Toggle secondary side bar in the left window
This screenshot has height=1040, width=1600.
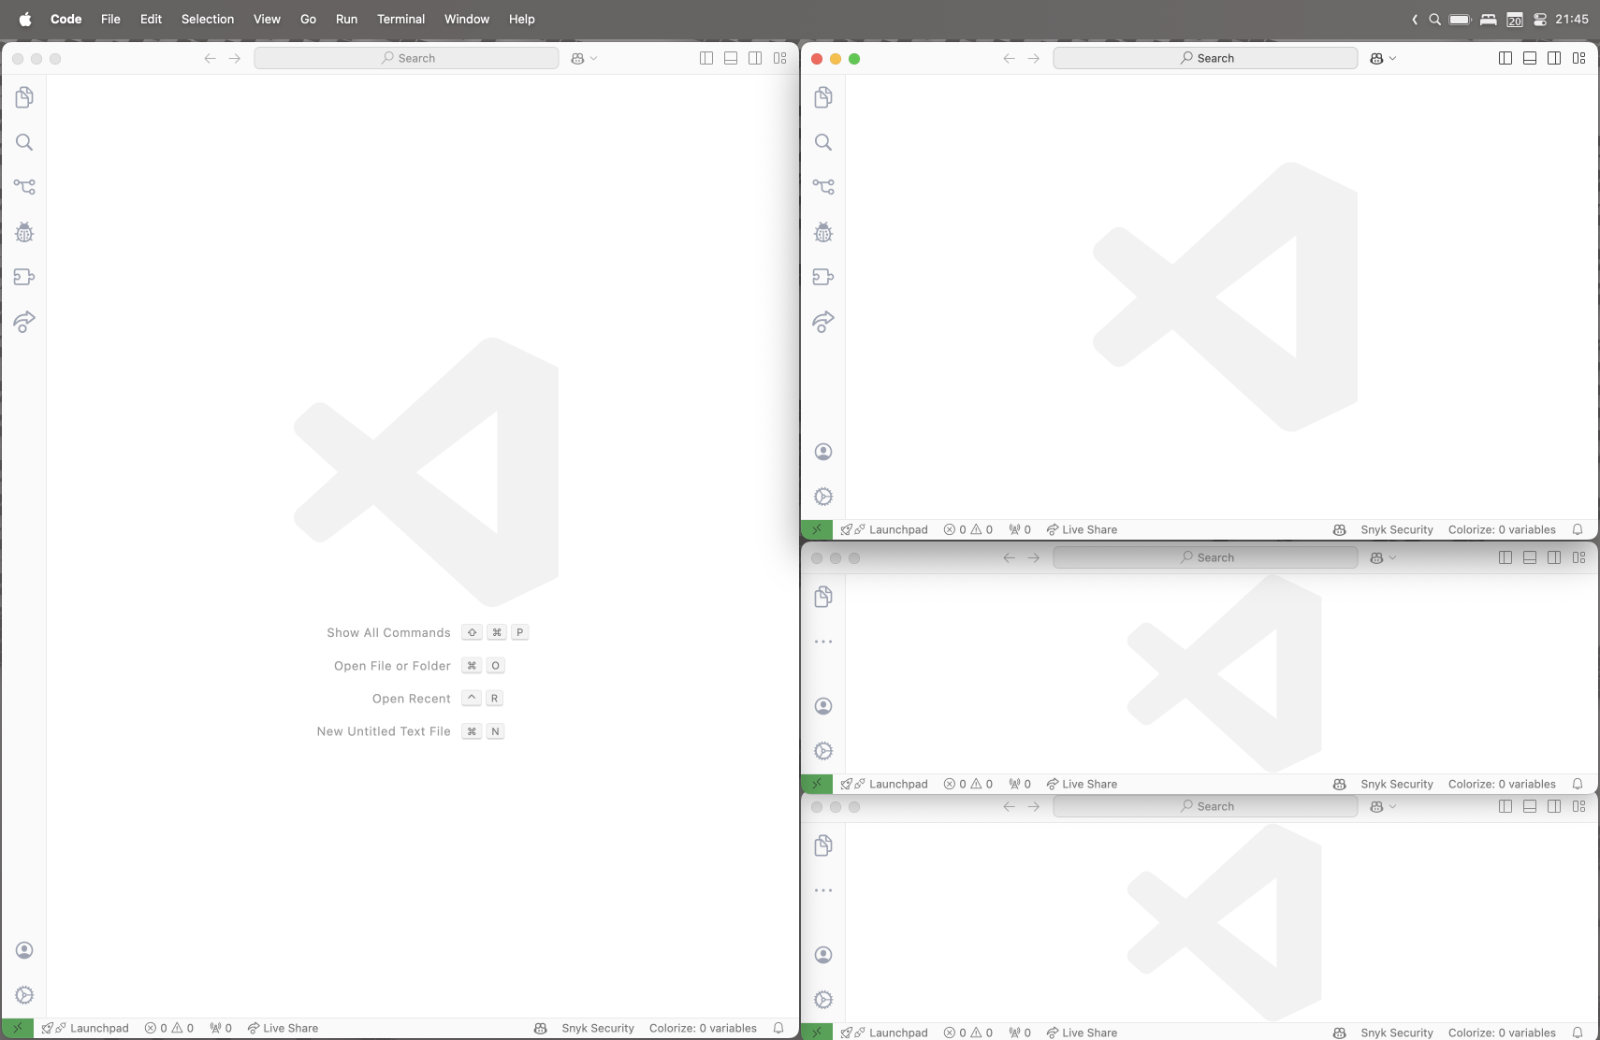pos(755,58)
